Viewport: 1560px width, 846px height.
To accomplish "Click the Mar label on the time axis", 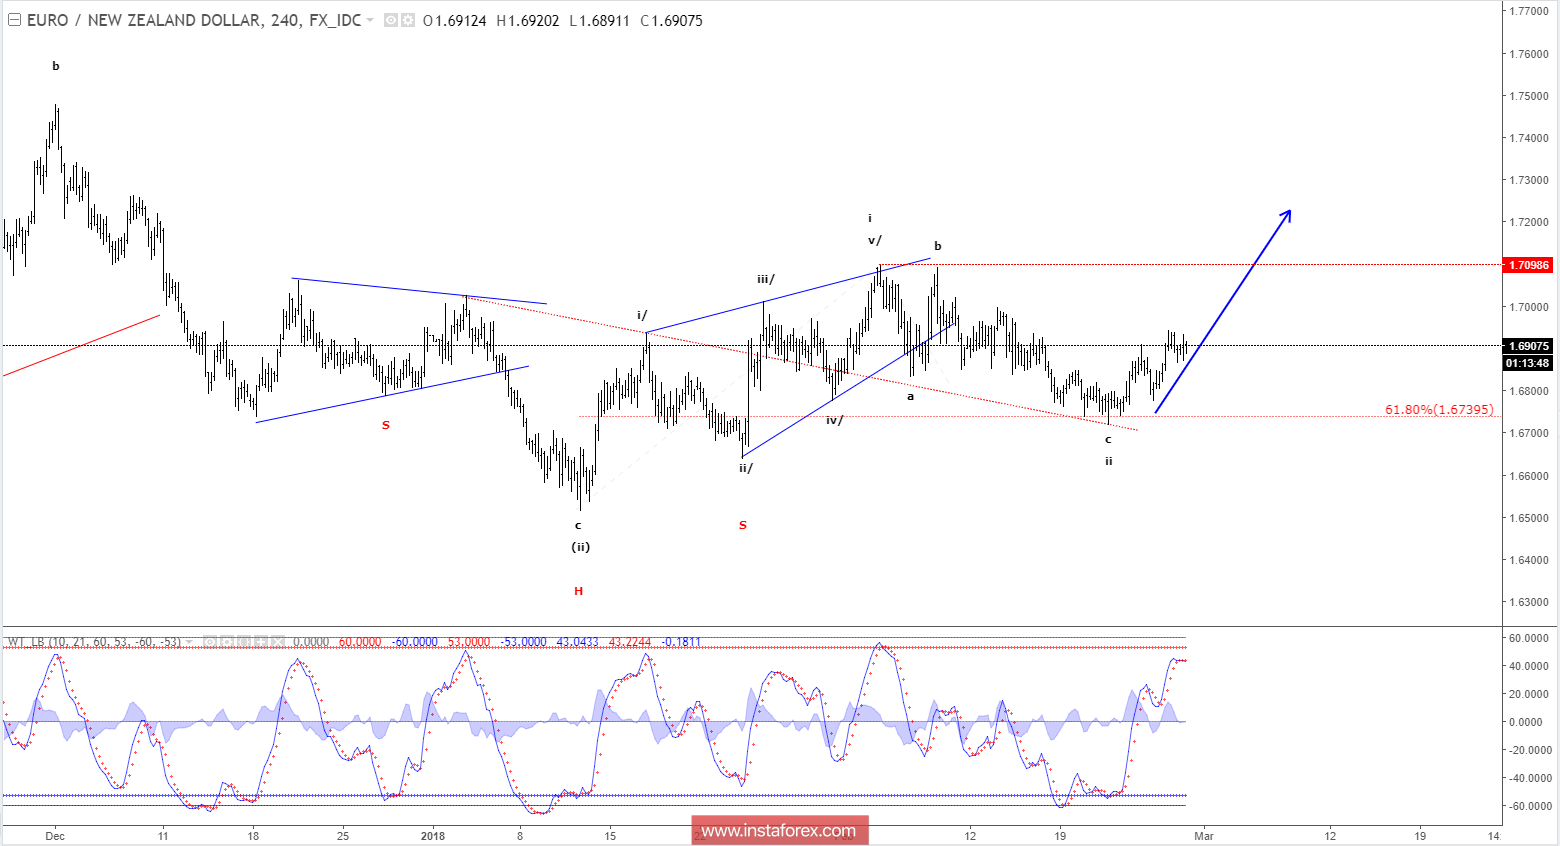I will point(1203,836).
